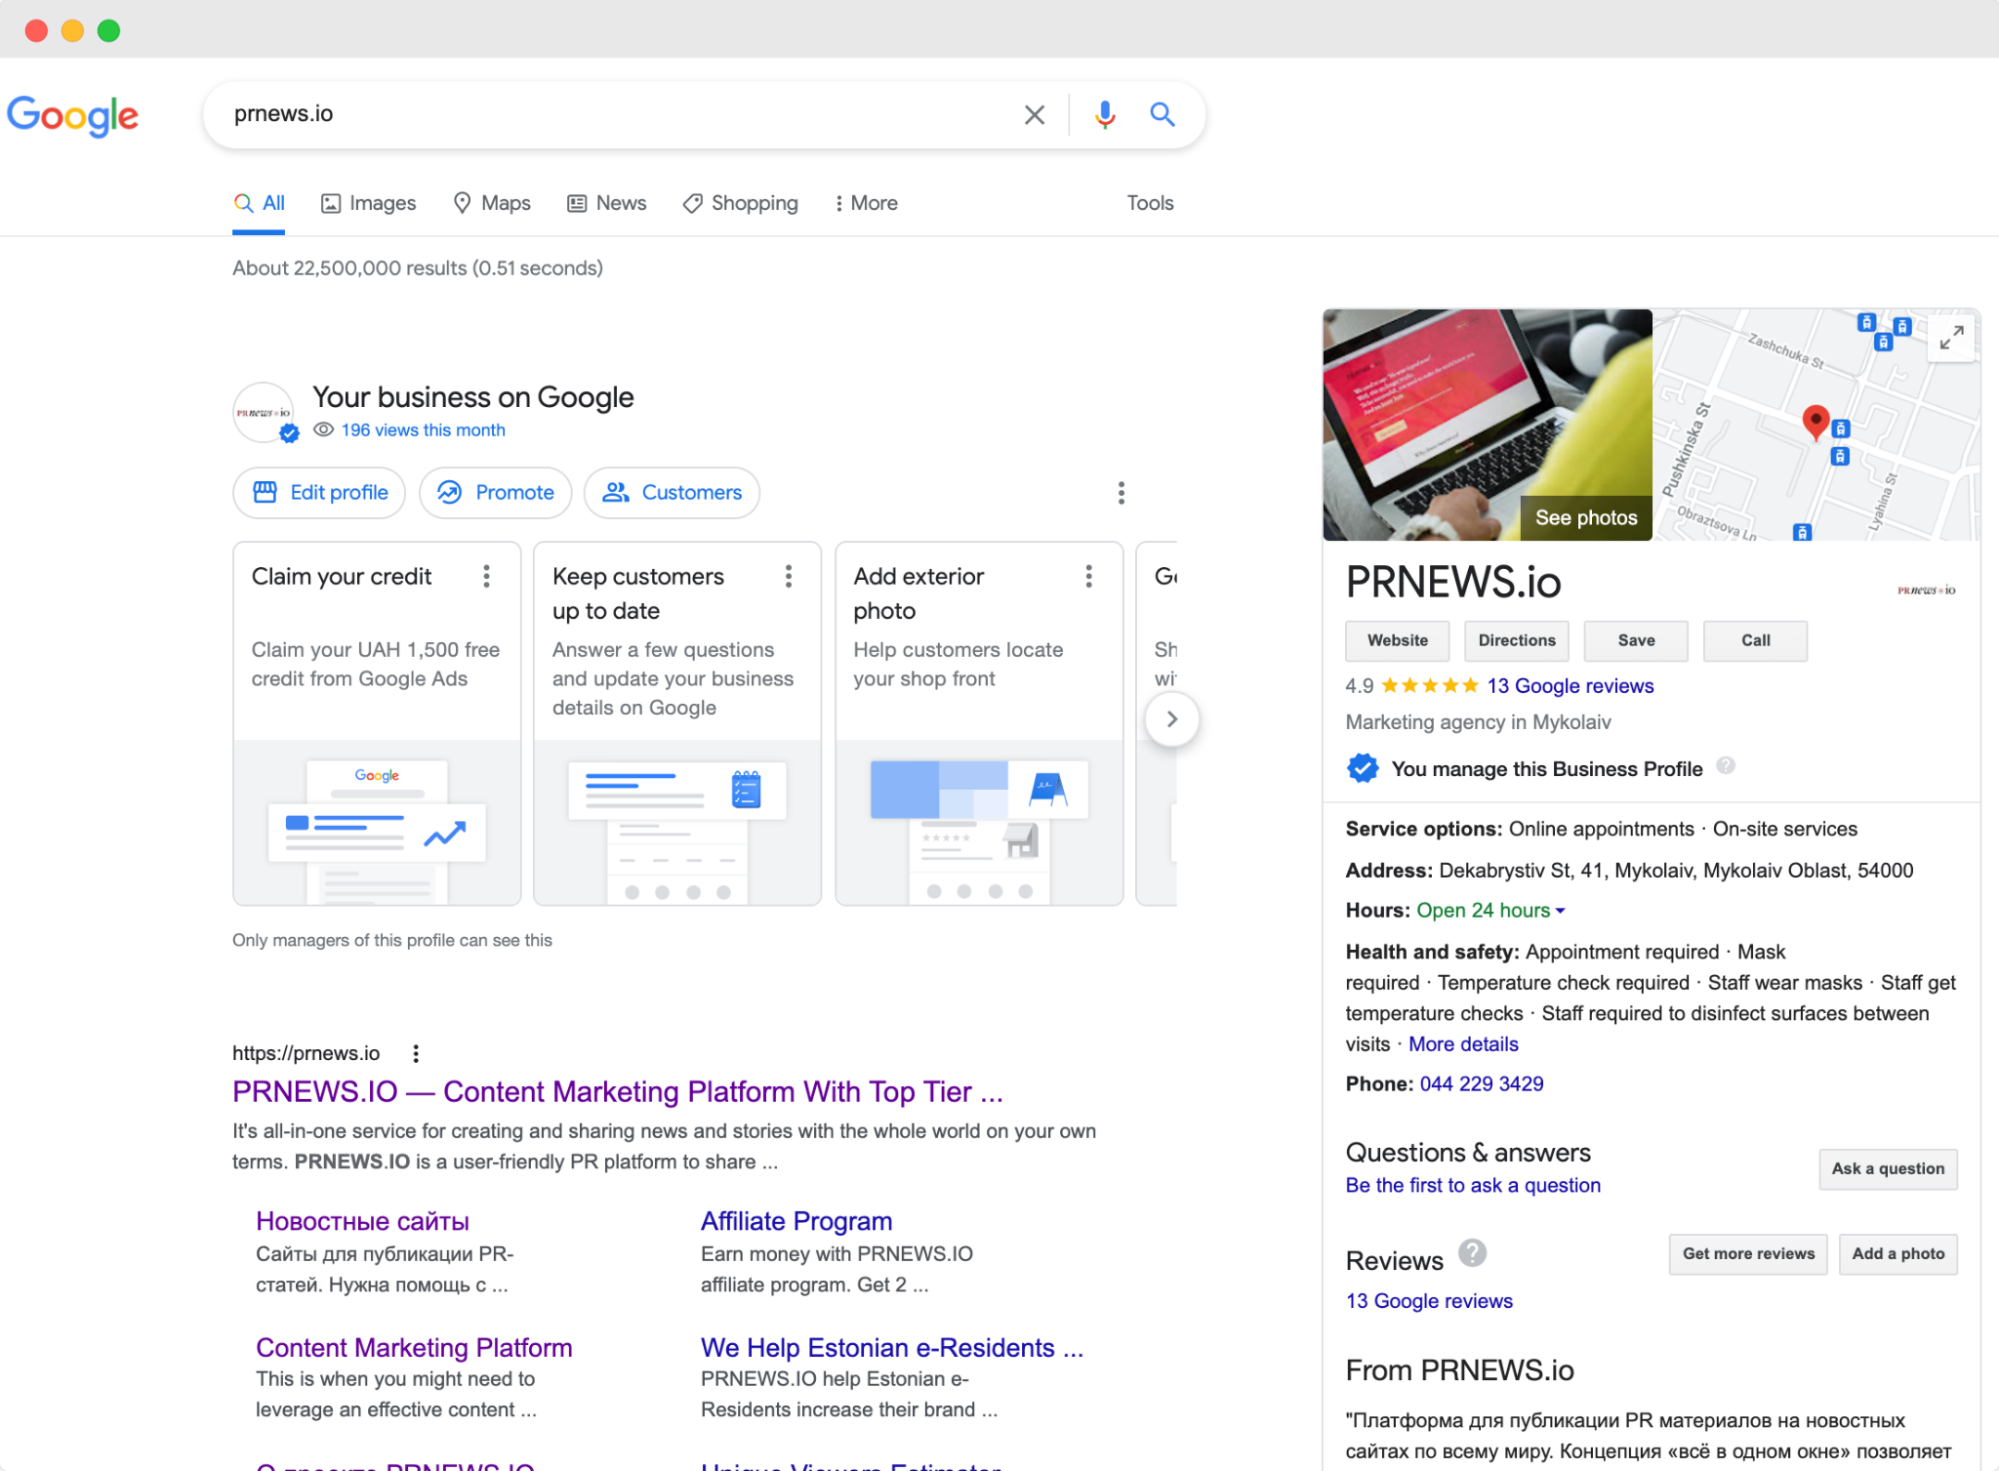The image size is (1999, 1471).
Task: Switch to the Maps tab
Action: coord(492,203)
